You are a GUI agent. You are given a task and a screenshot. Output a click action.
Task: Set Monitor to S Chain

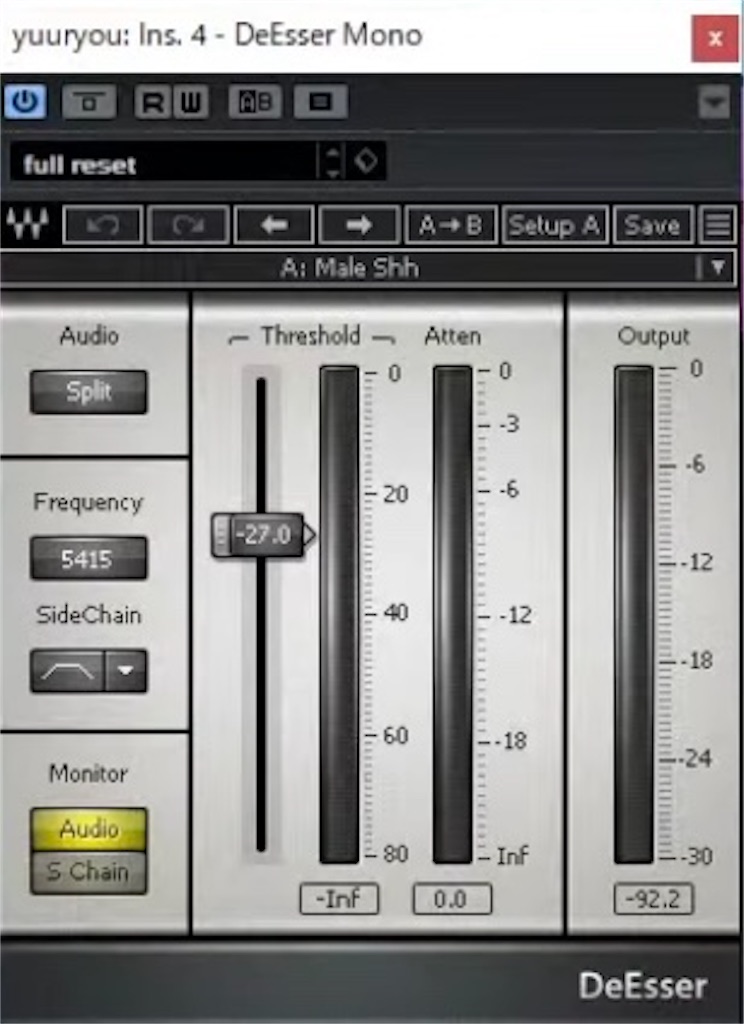coord(88,872)
